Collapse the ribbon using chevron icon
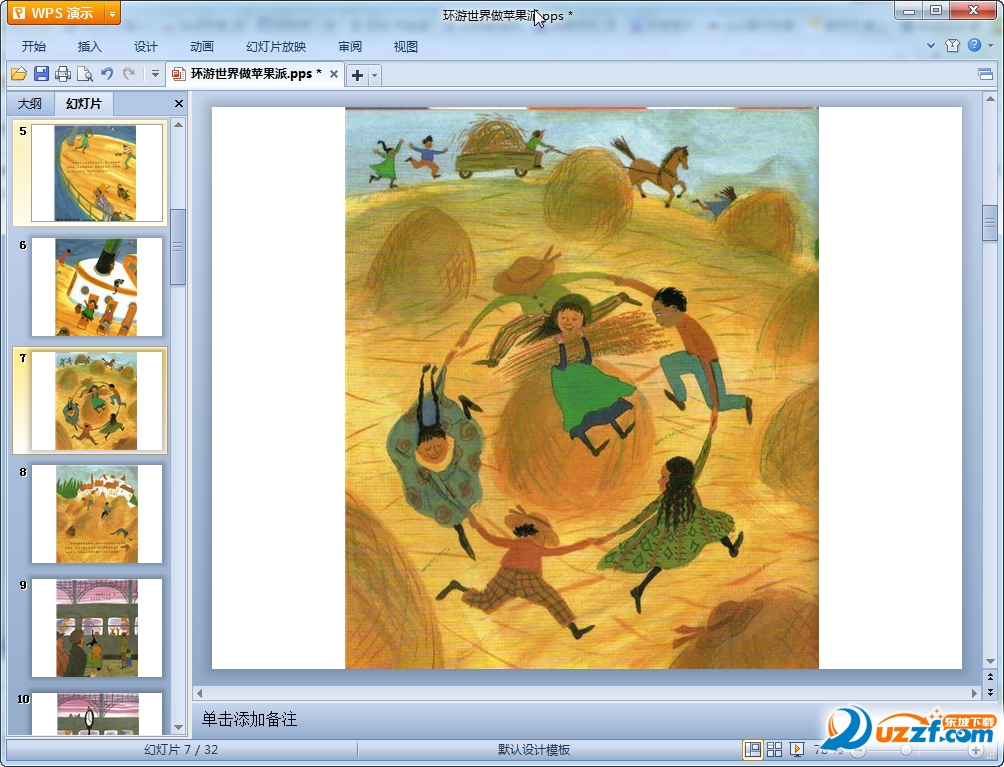Image resolution: width=1004 pixels, height=767 pixels. pos(931,45)
